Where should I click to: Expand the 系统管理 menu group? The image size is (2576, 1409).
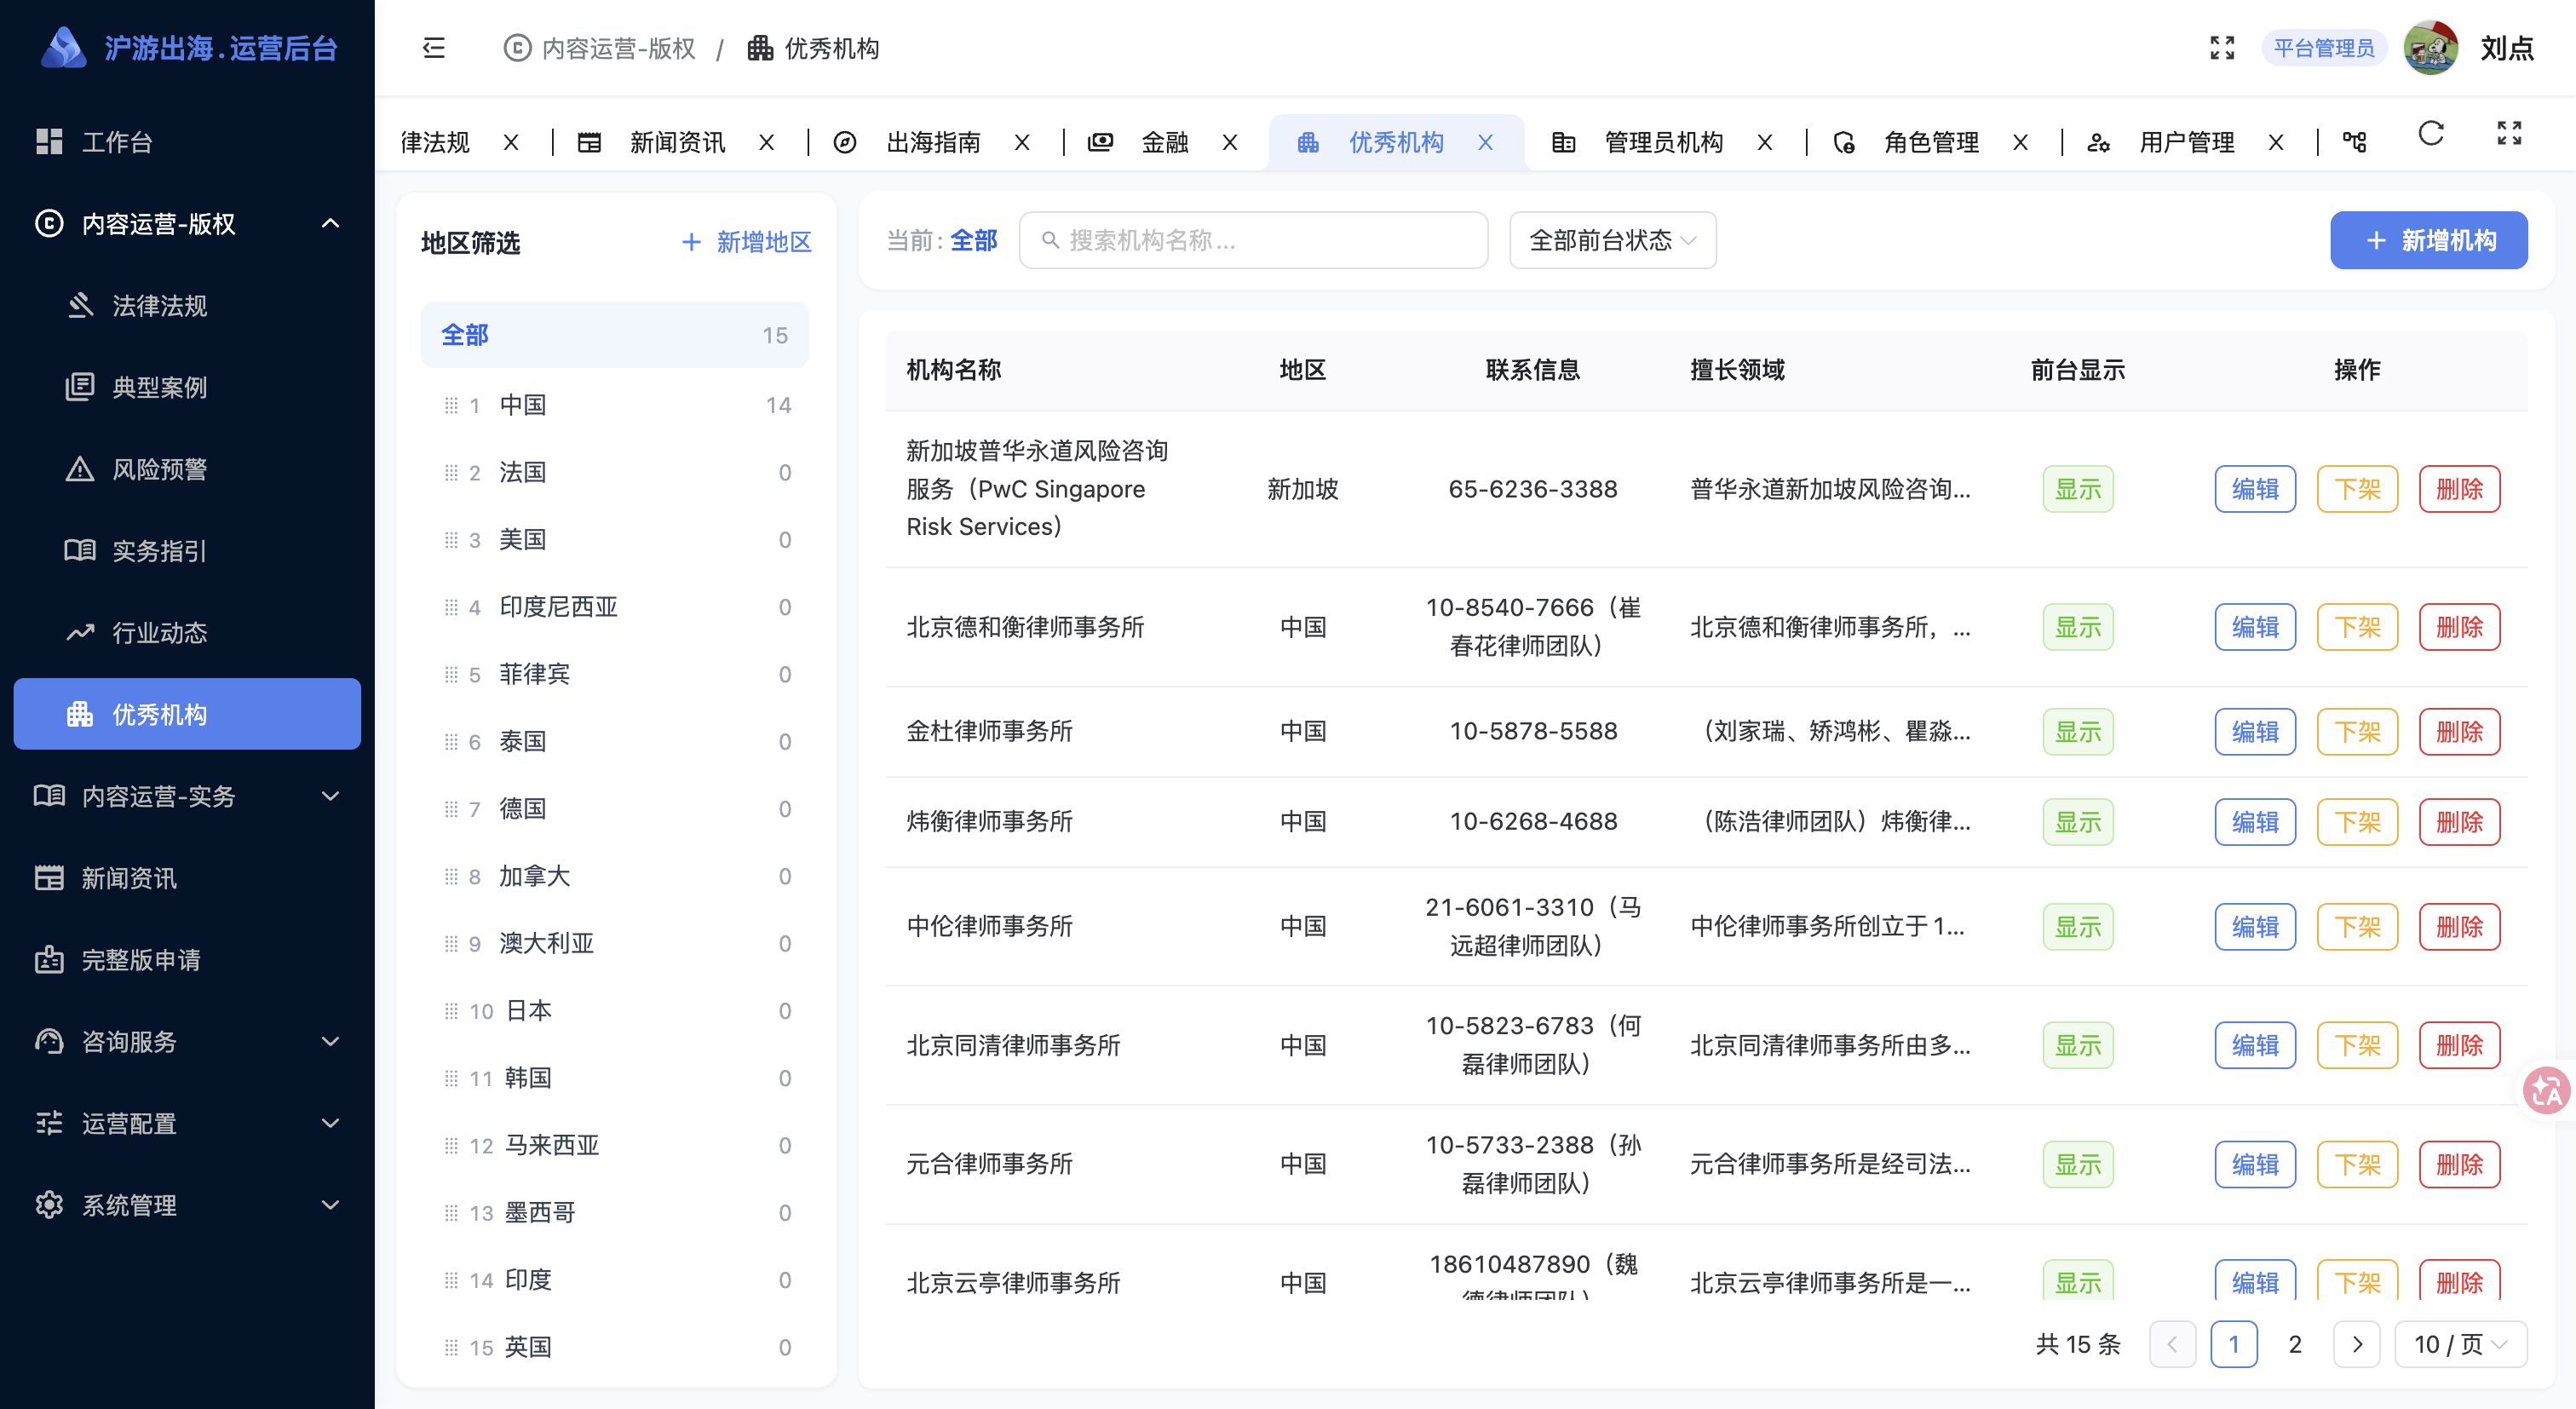[x=187, y=1205]
